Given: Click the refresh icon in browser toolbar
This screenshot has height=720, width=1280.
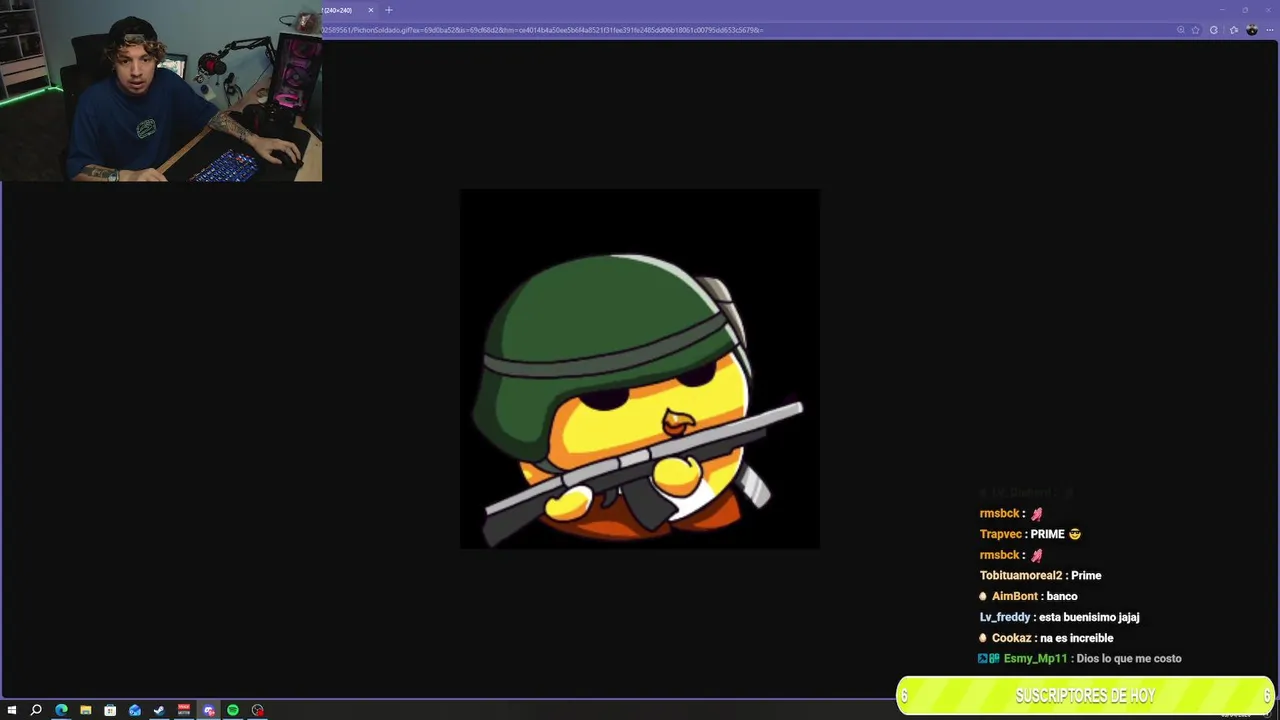Looking at the screenshot, I should click(1214, 30).
